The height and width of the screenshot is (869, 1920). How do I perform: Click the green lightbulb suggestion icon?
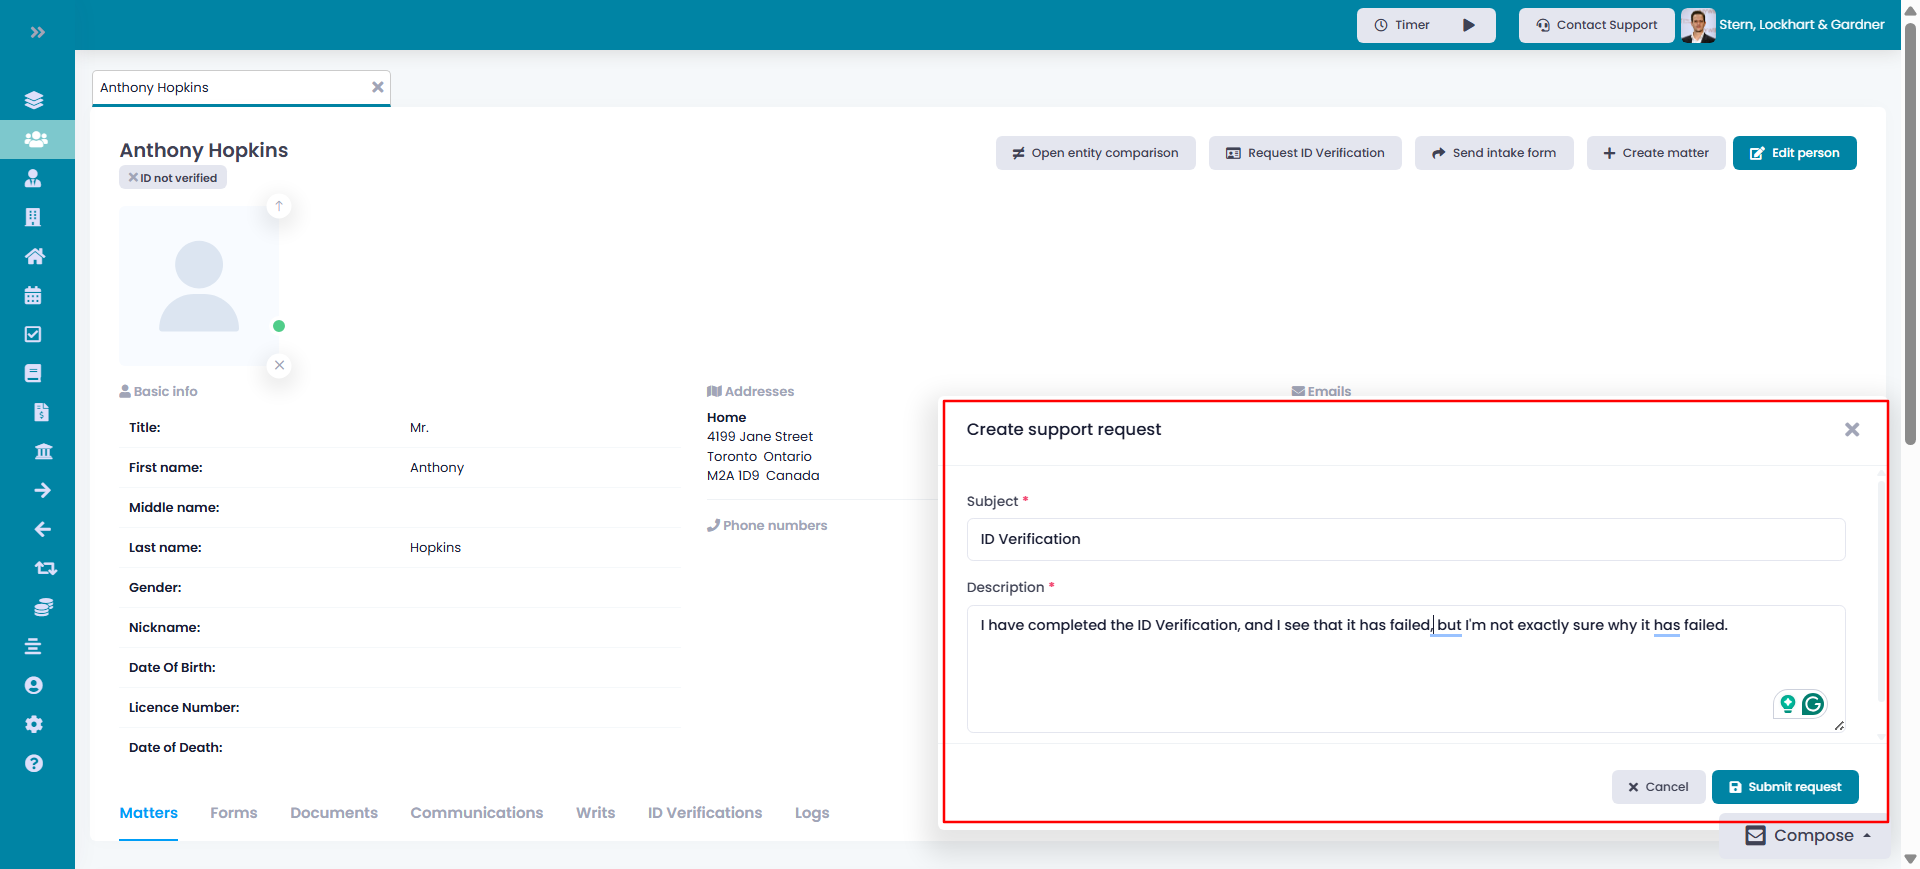pyautogui.click(x=1788, y=704)
